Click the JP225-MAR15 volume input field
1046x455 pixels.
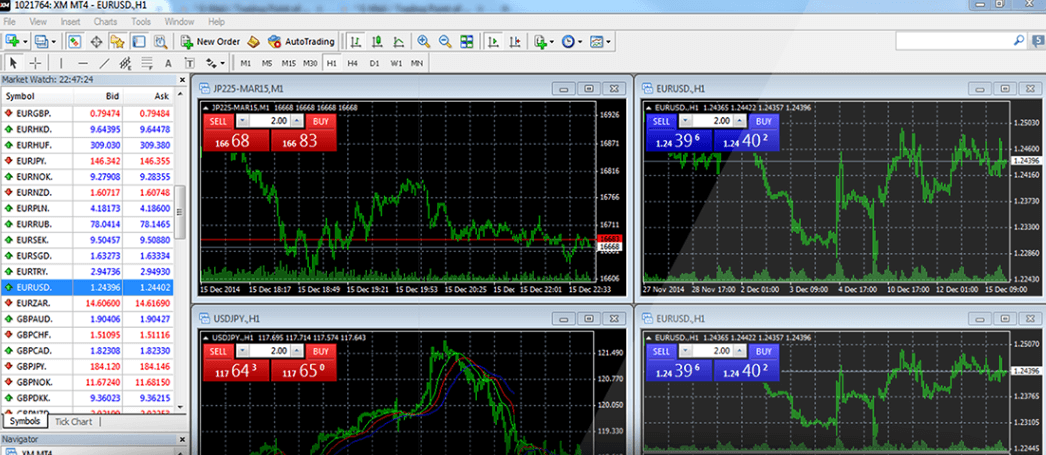[270, 121]
